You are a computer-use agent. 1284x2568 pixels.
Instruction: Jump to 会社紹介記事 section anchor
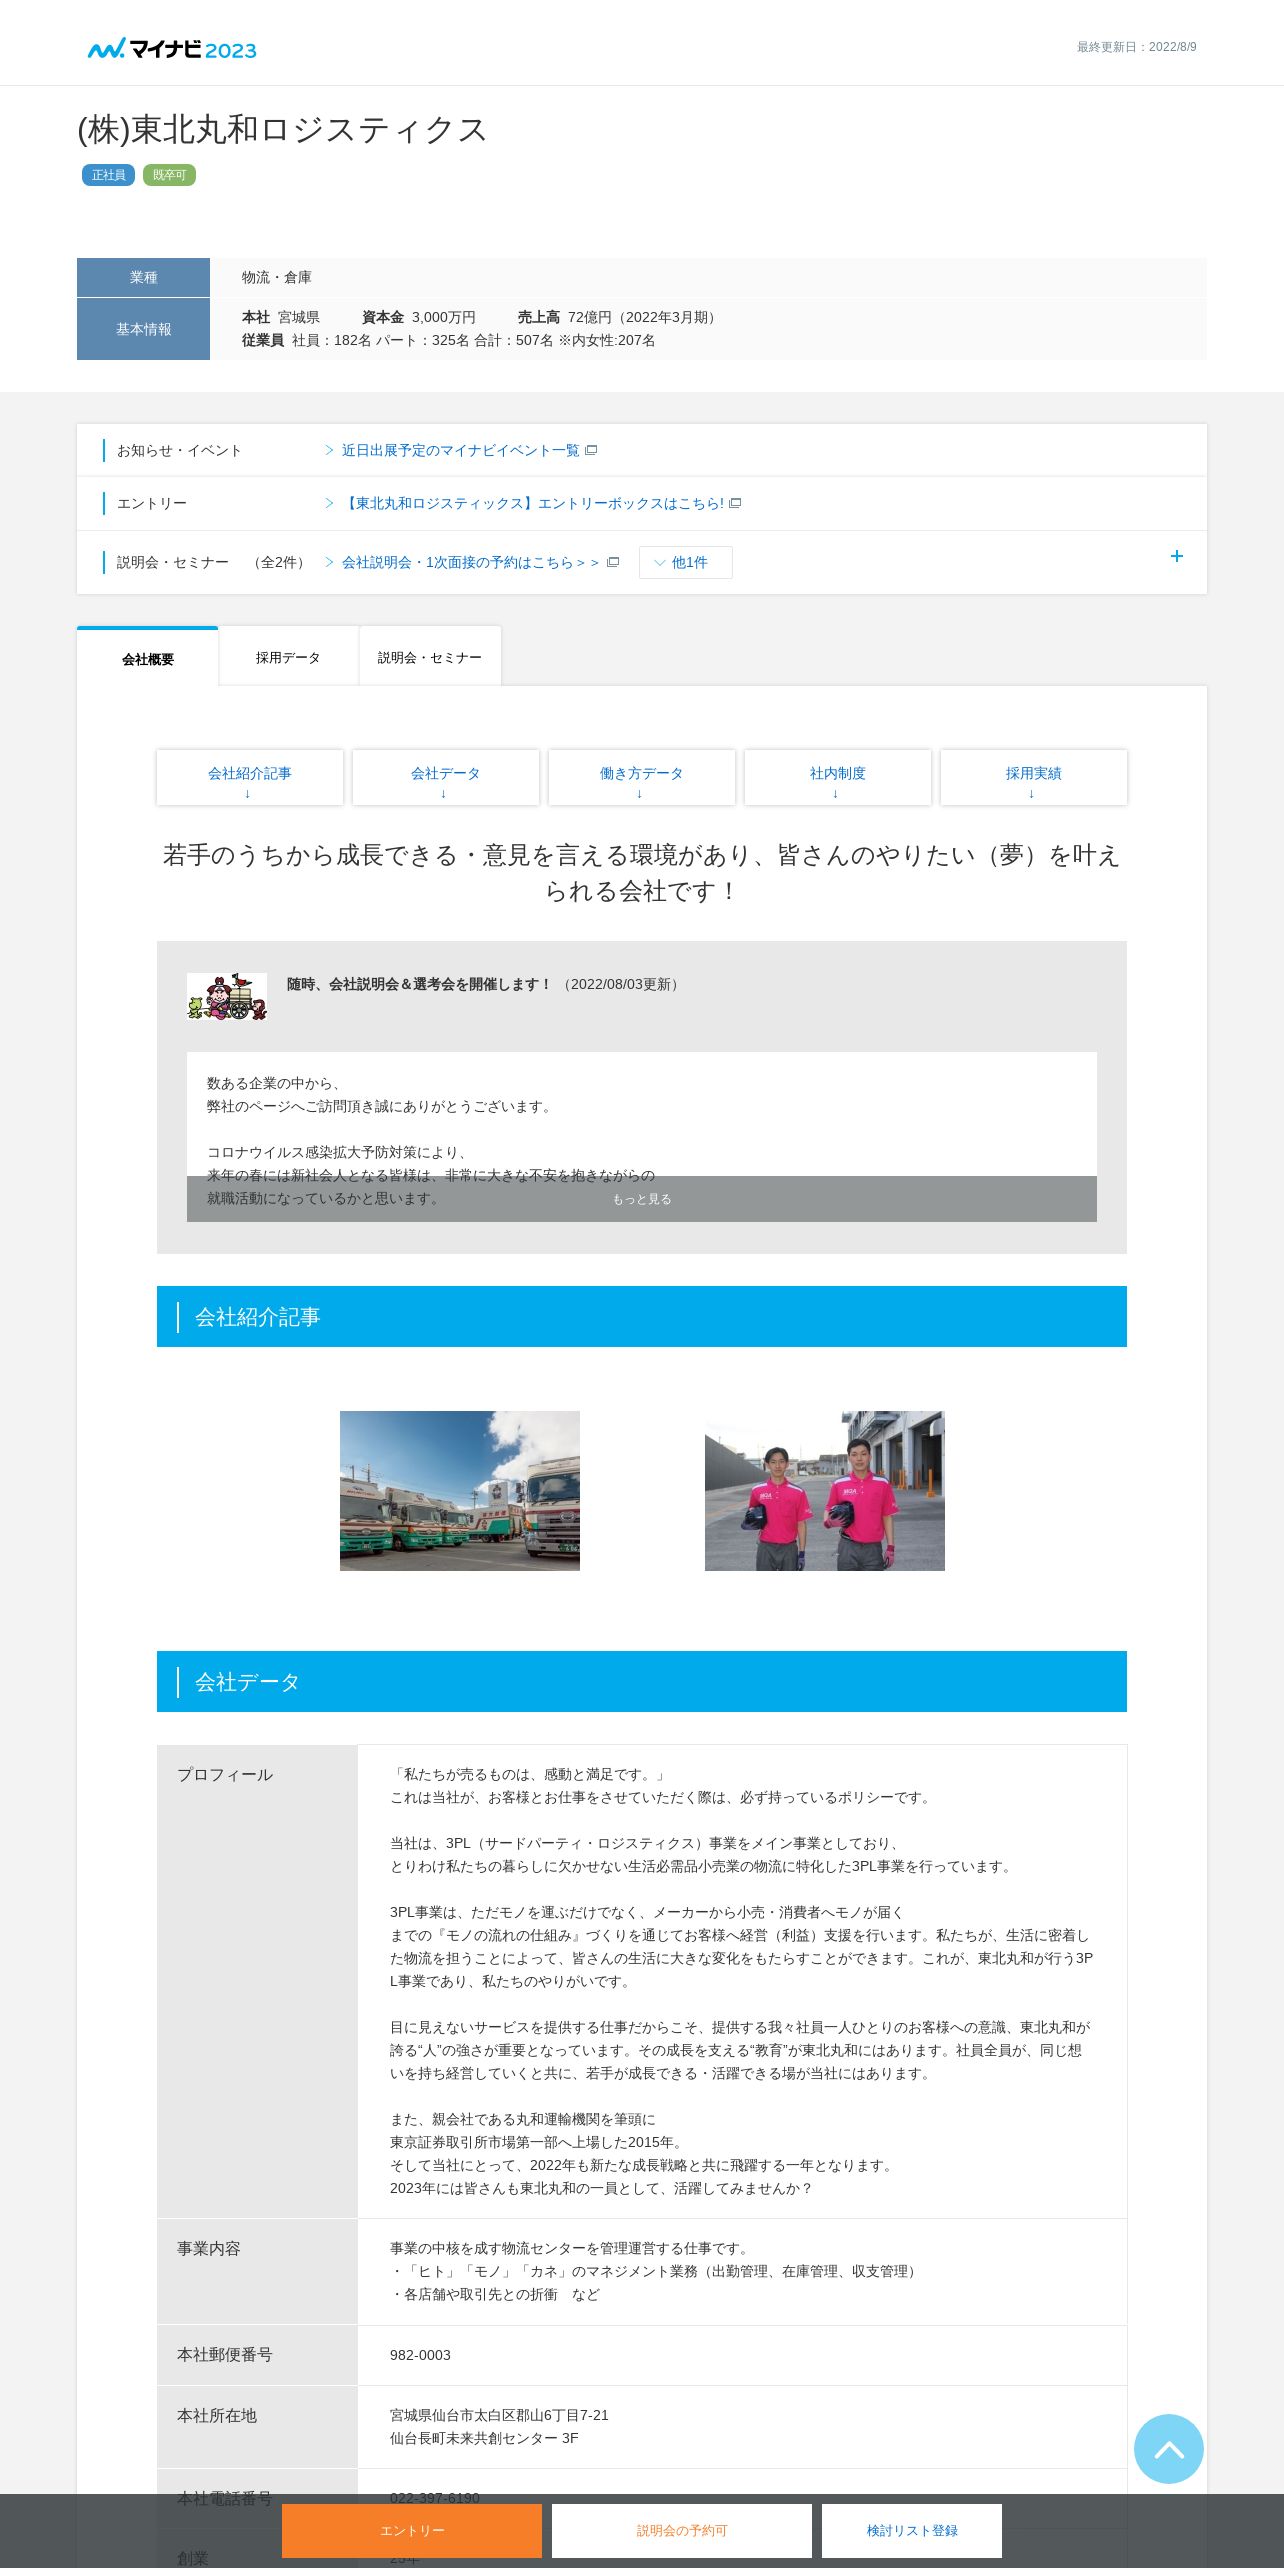250,778
